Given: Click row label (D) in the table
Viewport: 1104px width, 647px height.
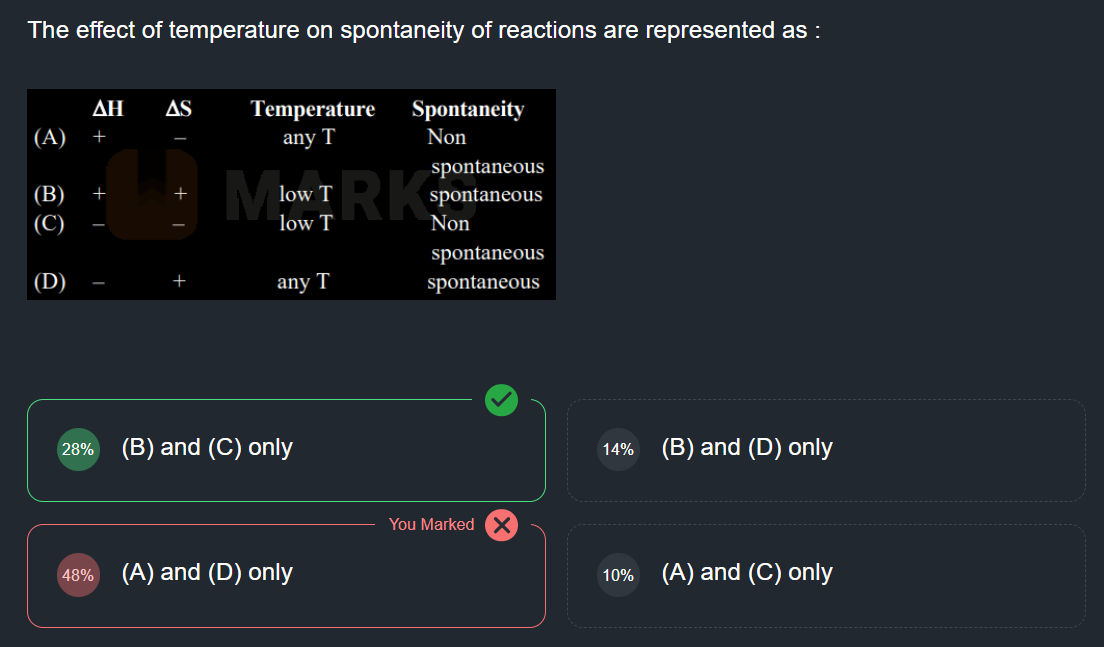Looking at the screenshot, I should 50,282.
